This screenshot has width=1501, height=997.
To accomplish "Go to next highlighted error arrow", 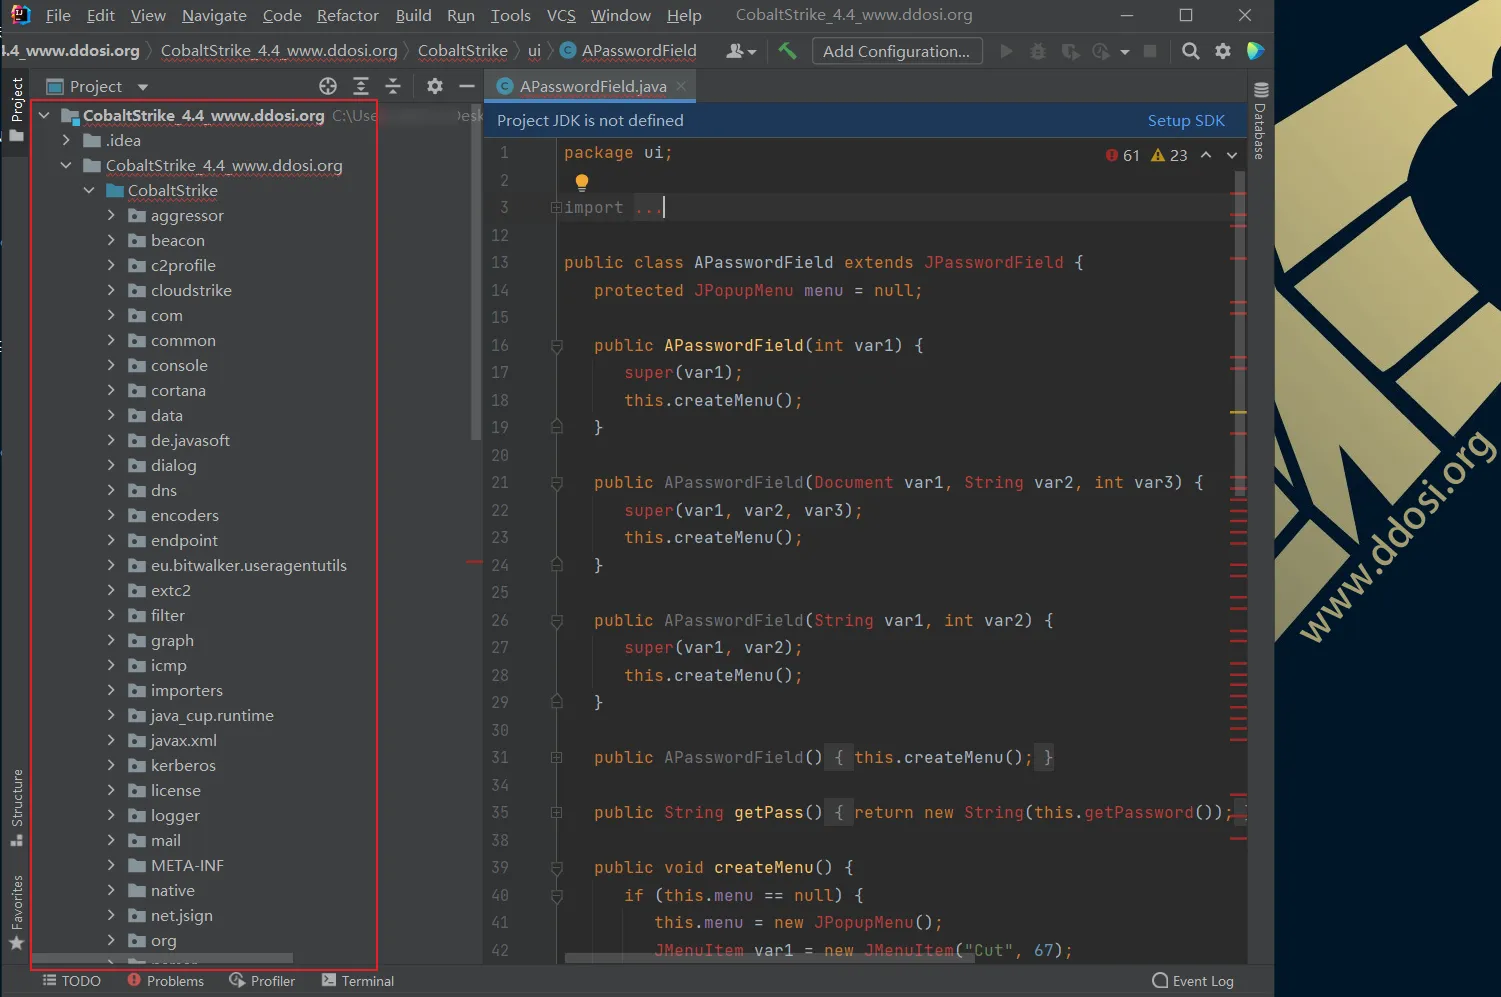I will [1232, 155].
